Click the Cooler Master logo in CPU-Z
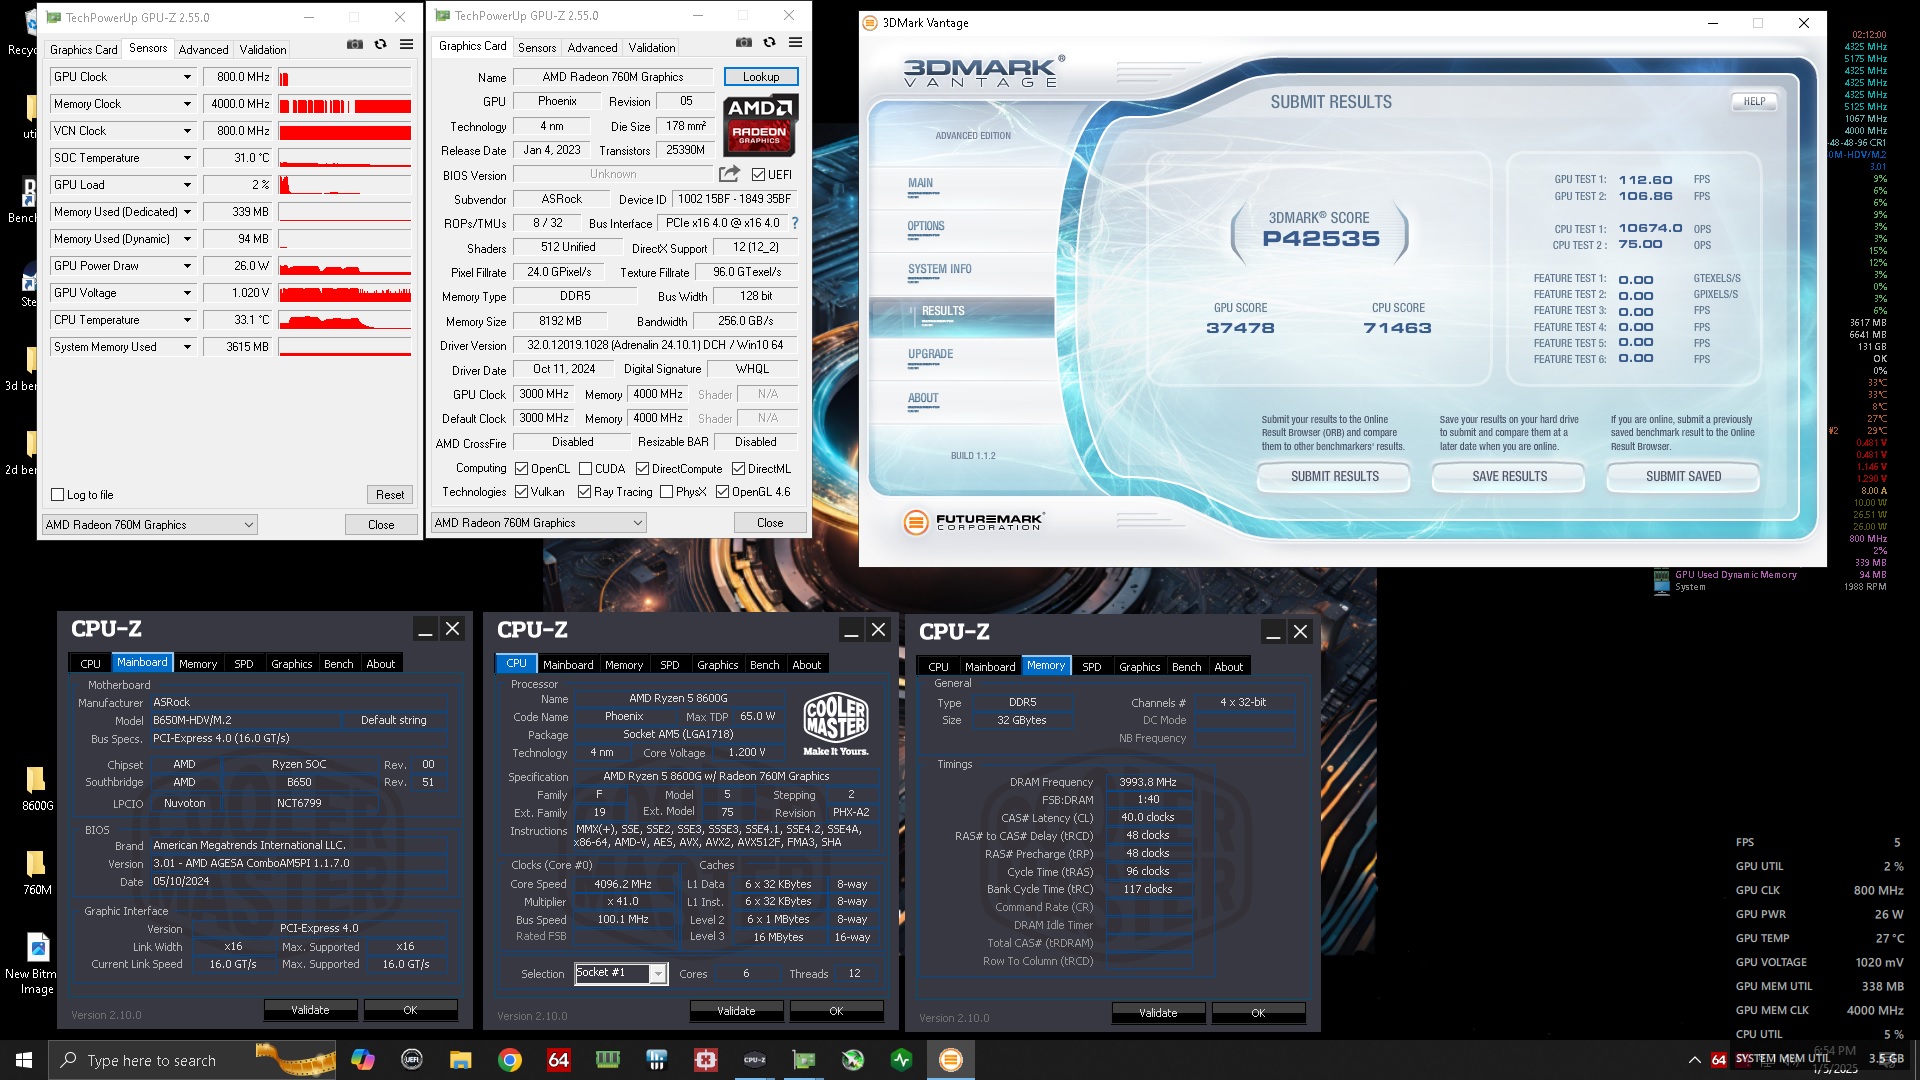The image size is (1920, 1080). 836,724
